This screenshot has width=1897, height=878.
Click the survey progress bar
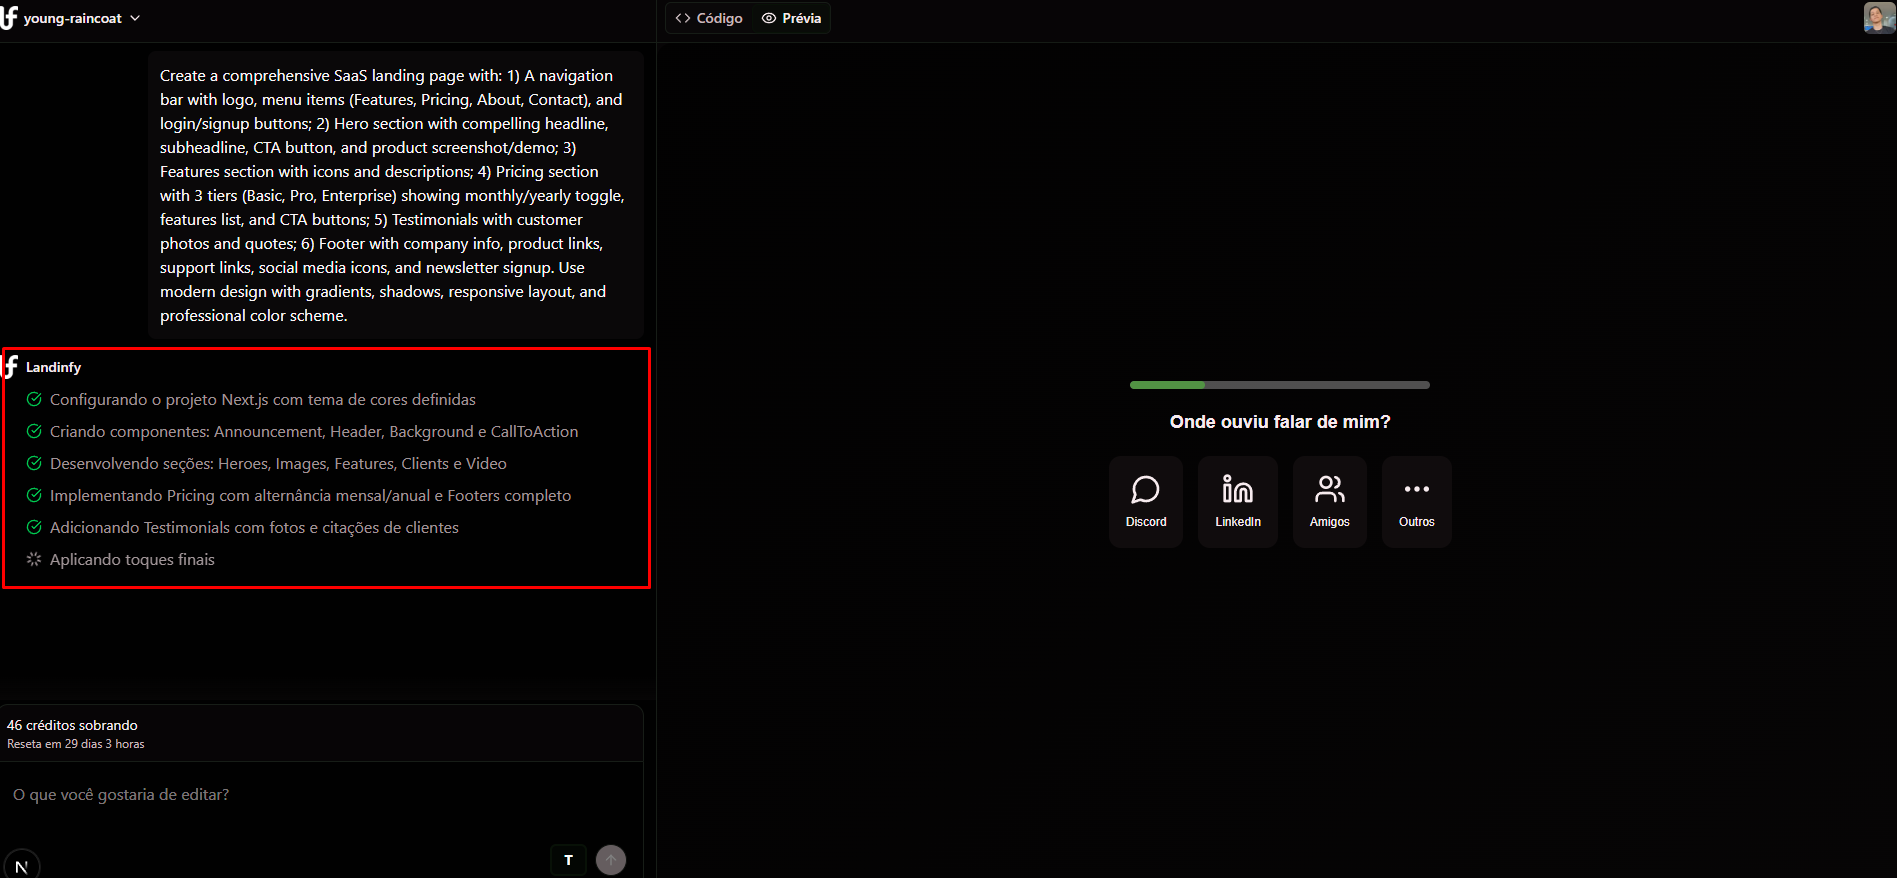coord(1279,385)
